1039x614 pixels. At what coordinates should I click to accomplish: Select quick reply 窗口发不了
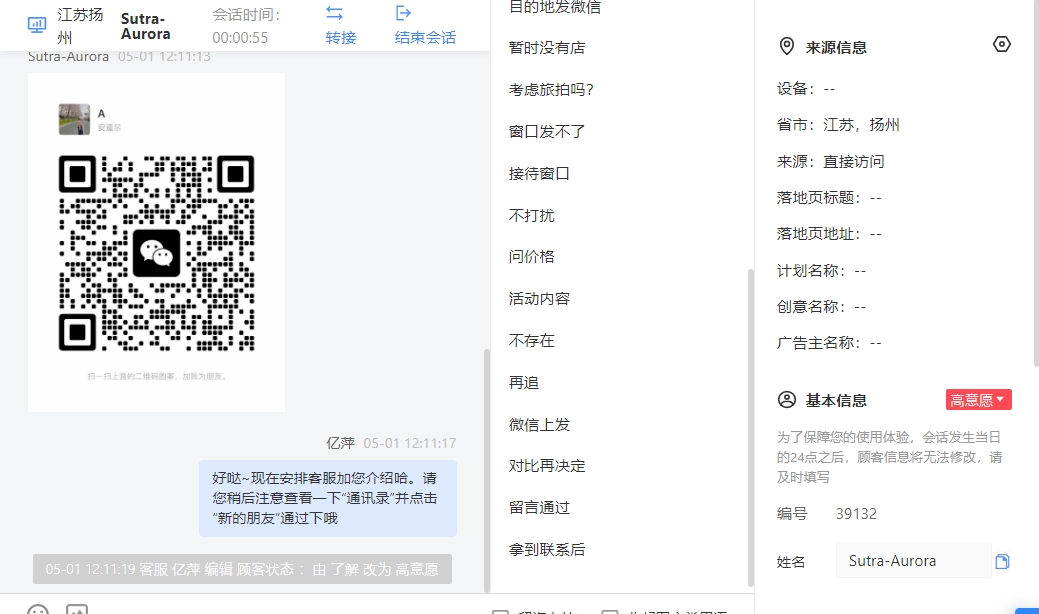click(x=547, y=132)
